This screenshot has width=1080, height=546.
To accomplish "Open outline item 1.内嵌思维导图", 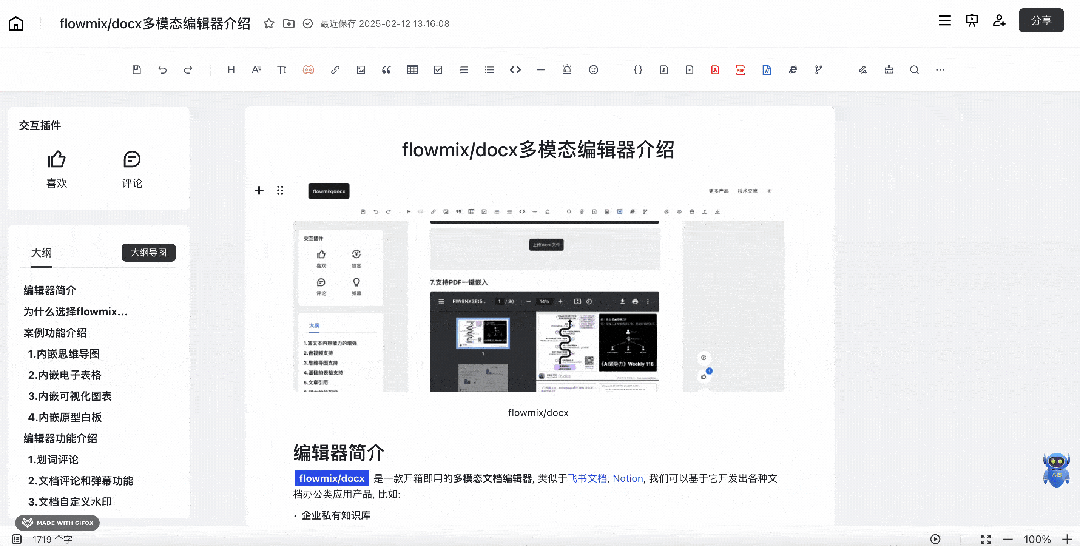I will point(64,354).
